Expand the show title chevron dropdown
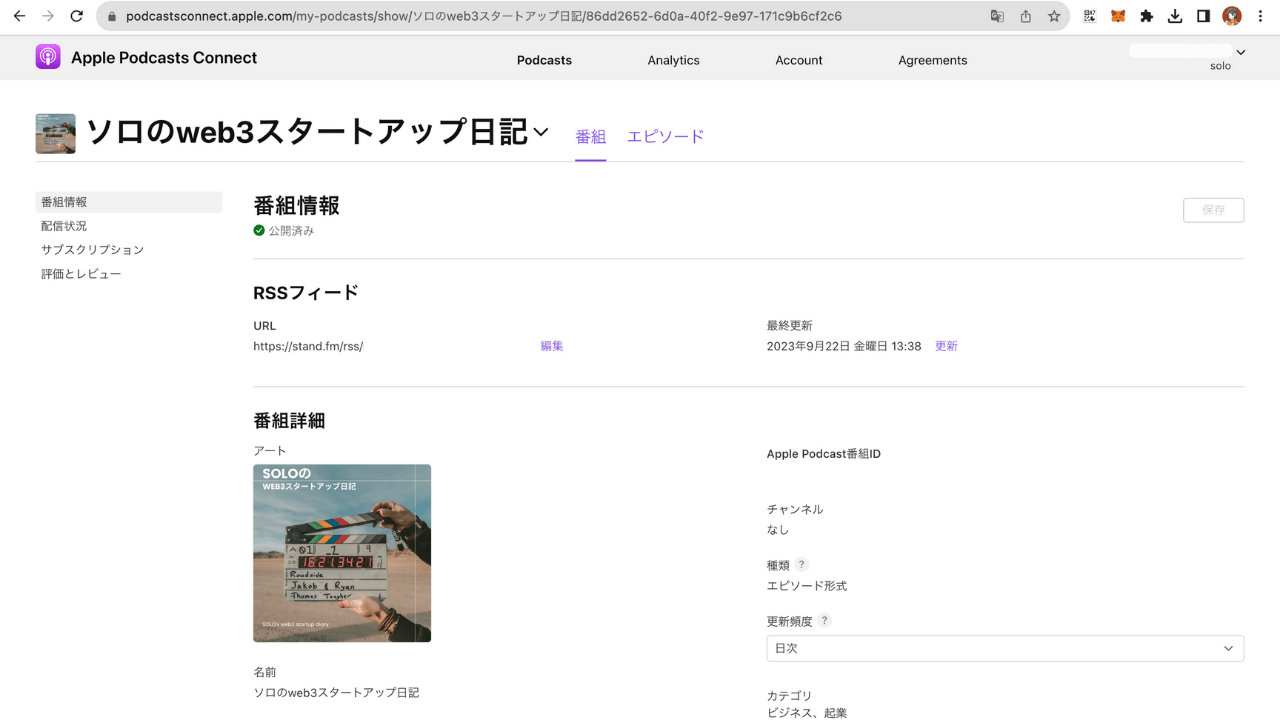 click(x=541, y=132)
